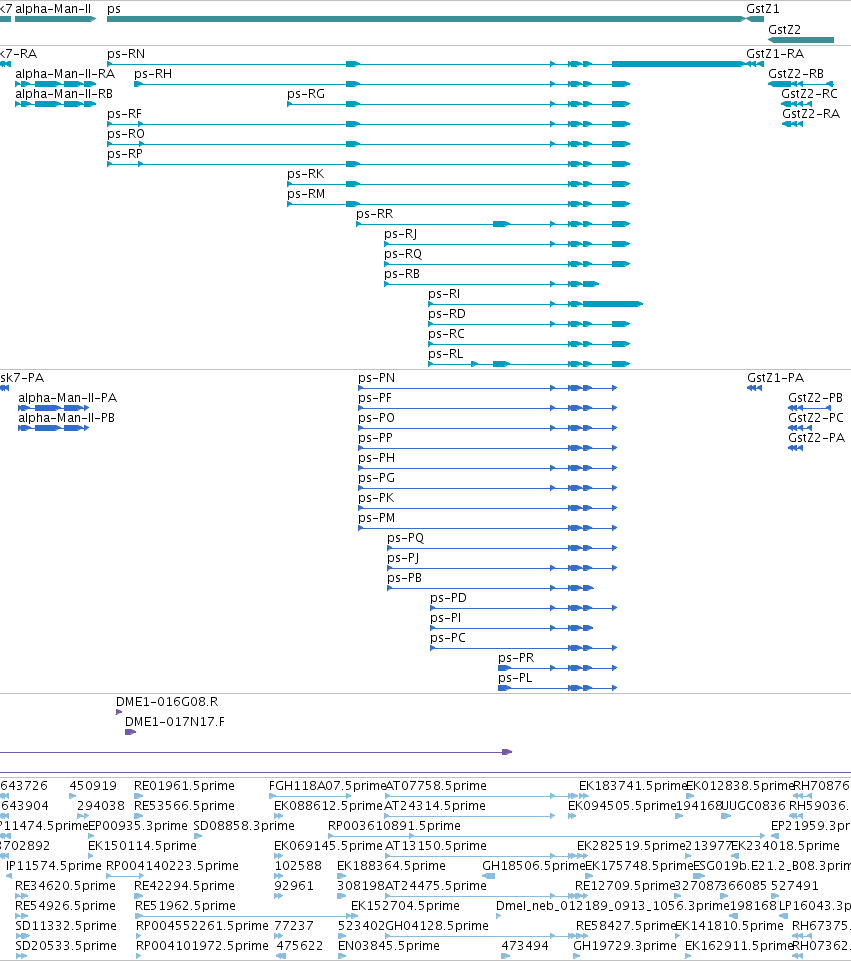The width and height of the screenshot is (851, 961).
Task: Click protein ps-PF label
Action: [x=375, y=398]
